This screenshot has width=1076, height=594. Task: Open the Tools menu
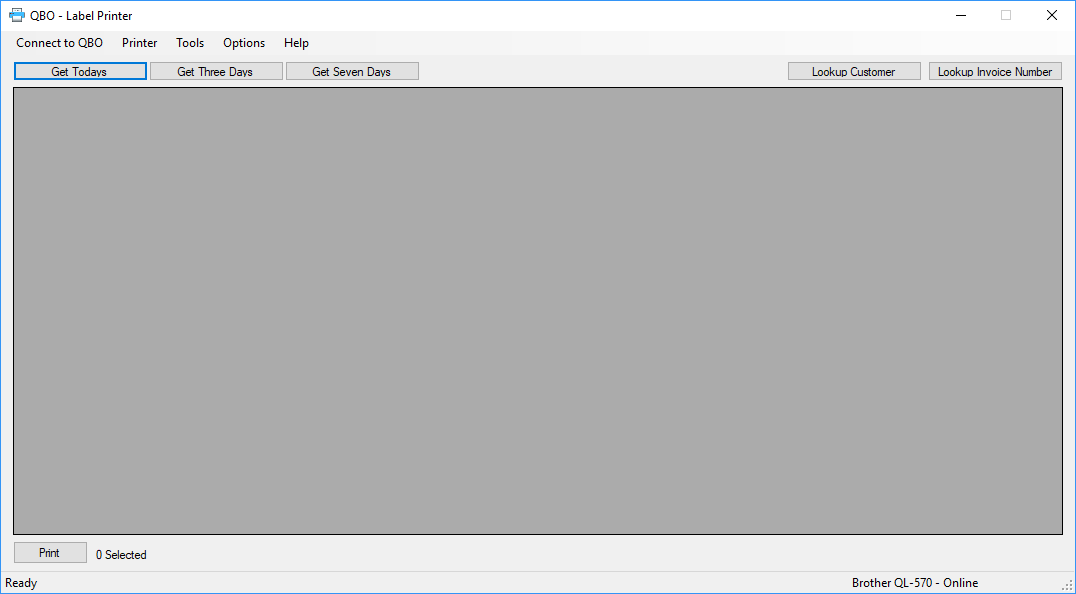coord(190,43)
